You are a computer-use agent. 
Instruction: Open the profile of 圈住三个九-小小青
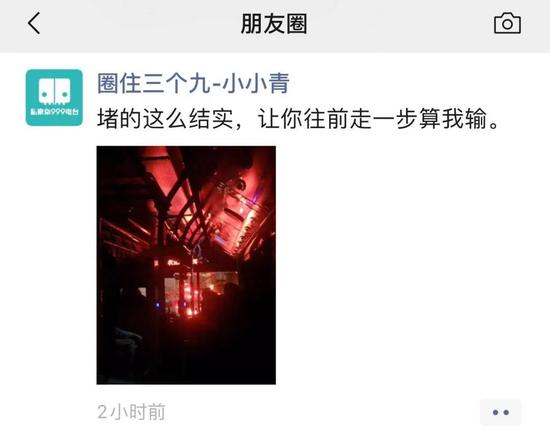[193, 83]
